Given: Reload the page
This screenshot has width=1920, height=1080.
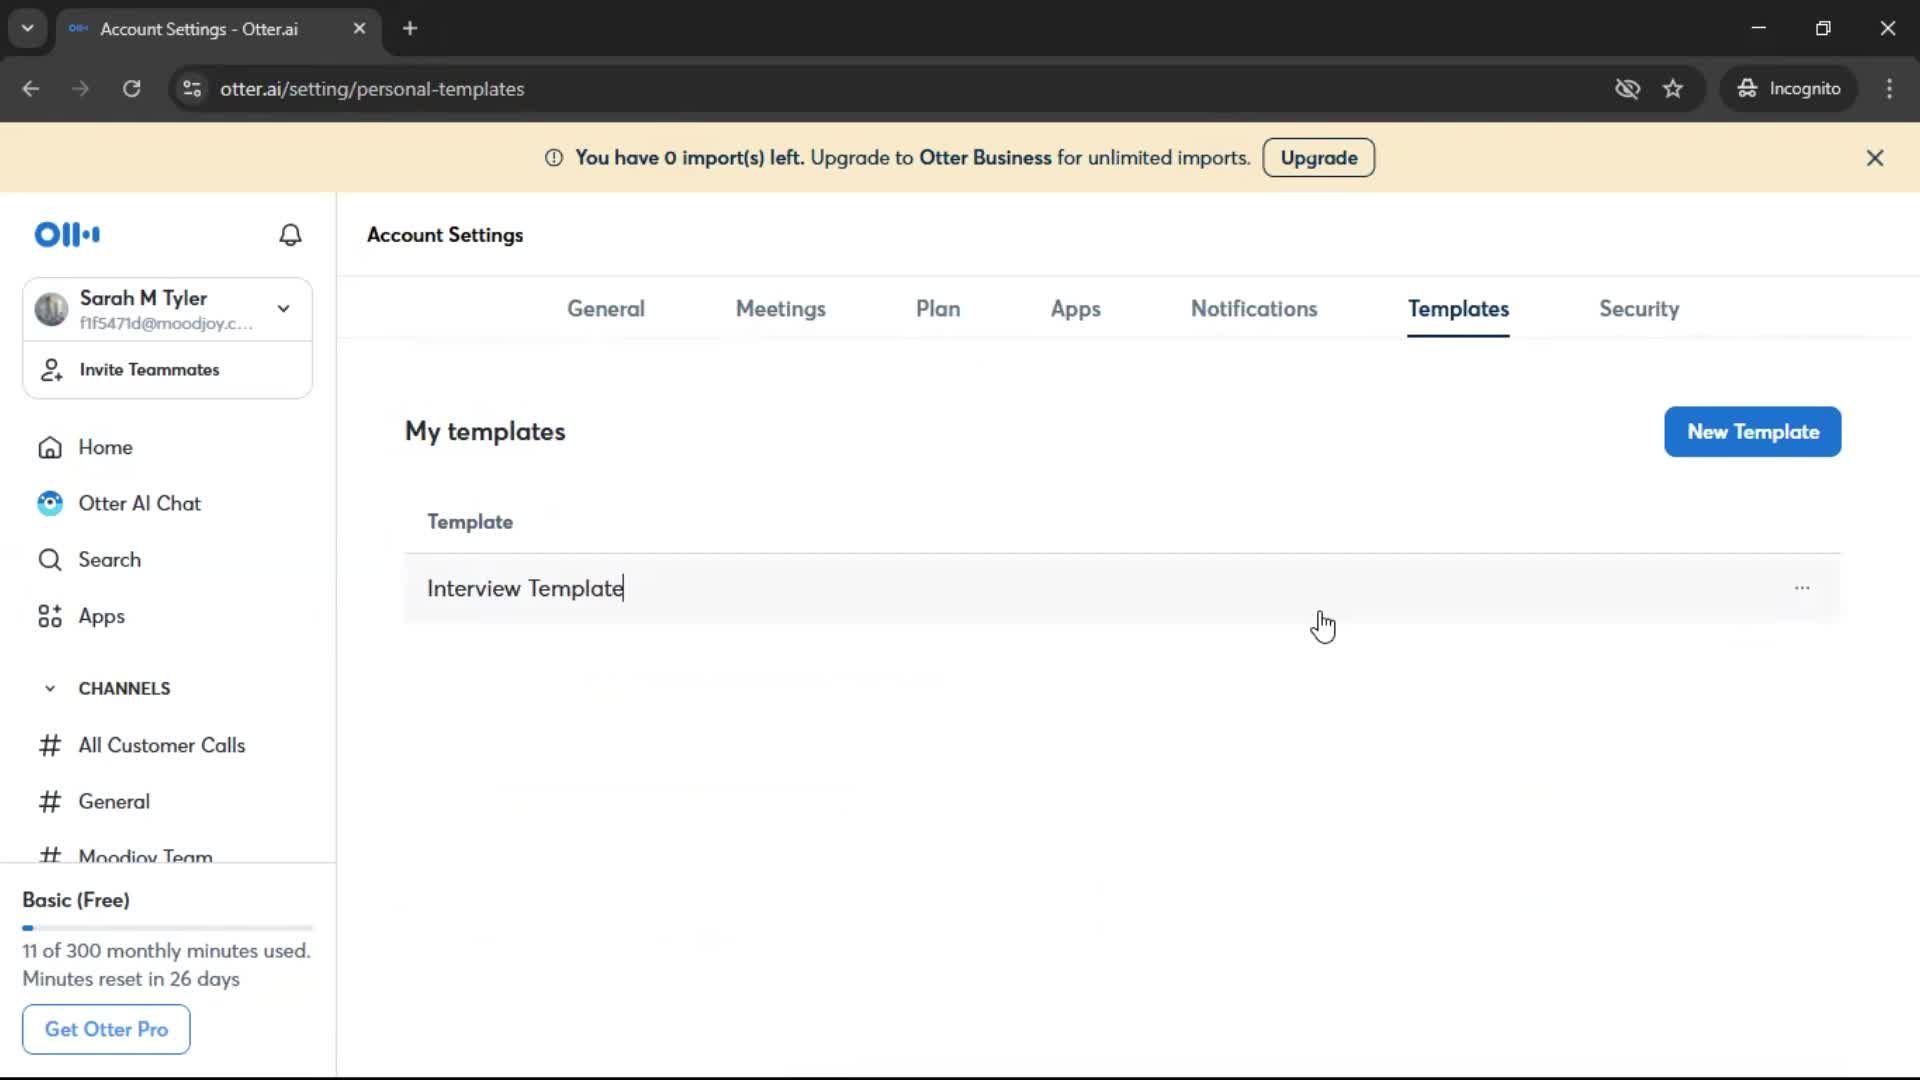Looking at the screenshot, I should click(x=131, y=89).
